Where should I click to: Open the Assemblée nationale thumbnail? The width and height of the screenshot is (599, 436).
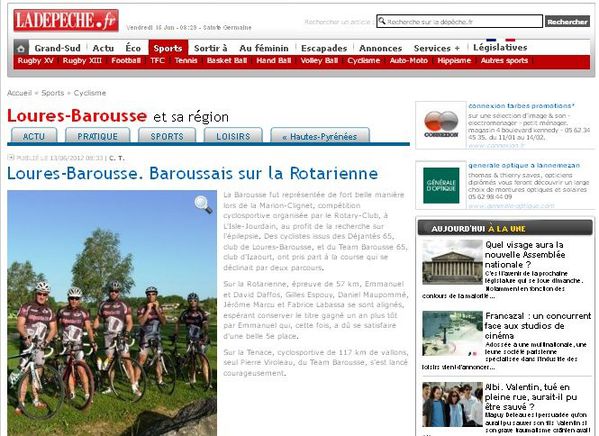pos(452,262)
